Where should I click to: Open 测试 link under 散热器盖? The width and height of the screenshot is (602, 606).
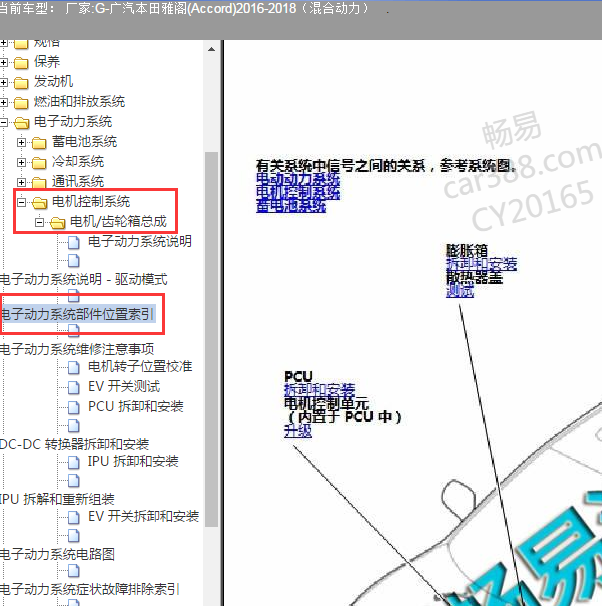point(460,291)
